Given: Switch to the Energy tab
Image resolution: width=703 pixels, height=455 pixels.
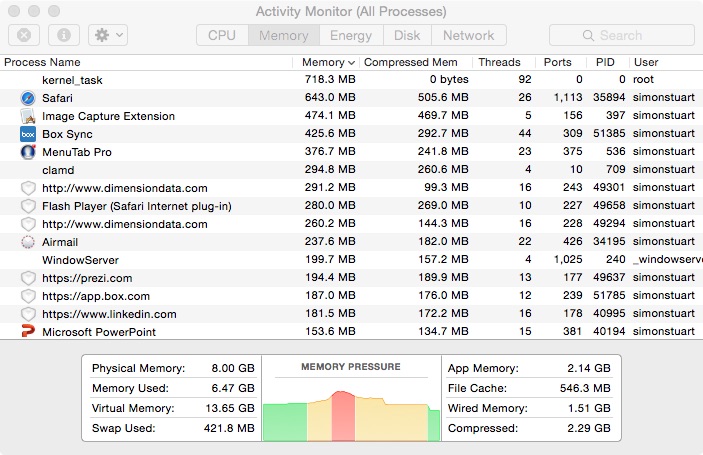Looking at the screenshot, I should point(351,35).
